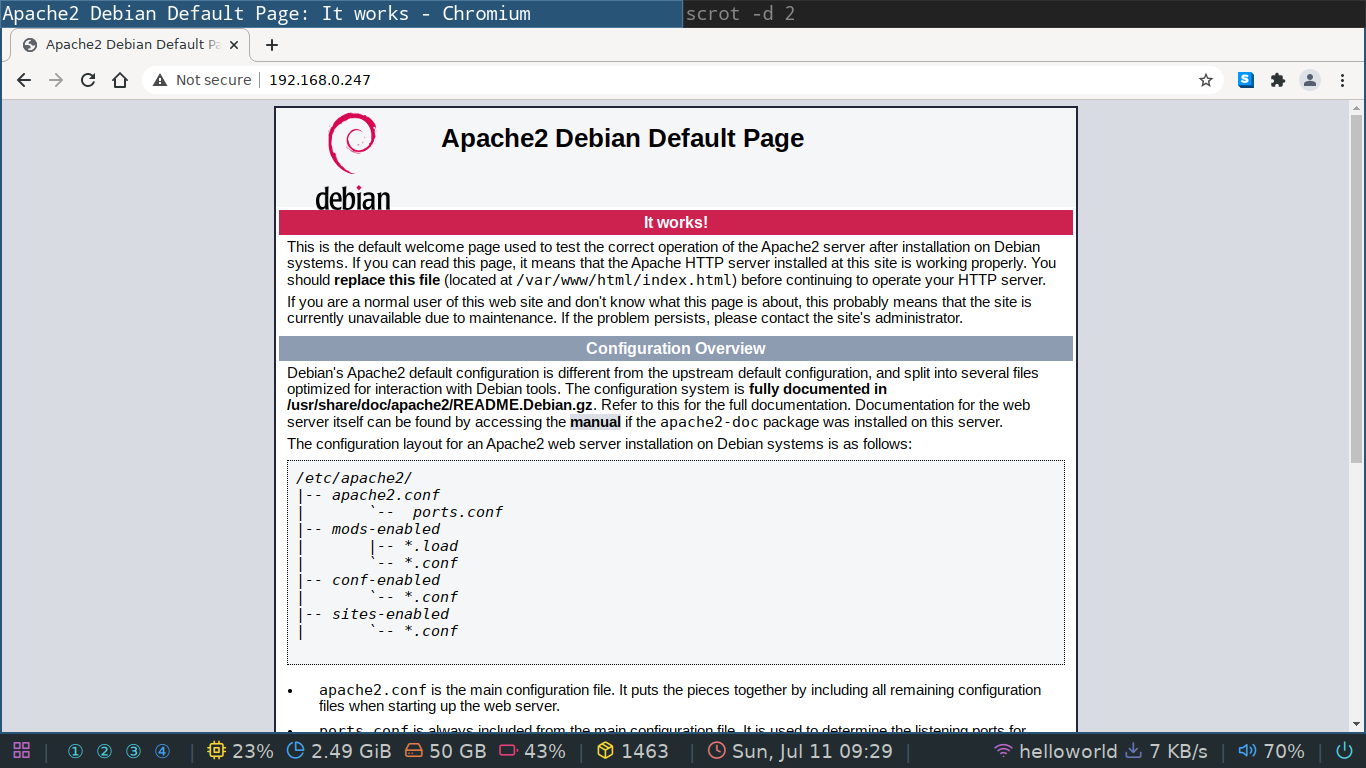Image resolution: width=1366 pixels, height=768 pixels.
Task: Click the /etc/apache2/ line in the tree
Action: [354, 478]
